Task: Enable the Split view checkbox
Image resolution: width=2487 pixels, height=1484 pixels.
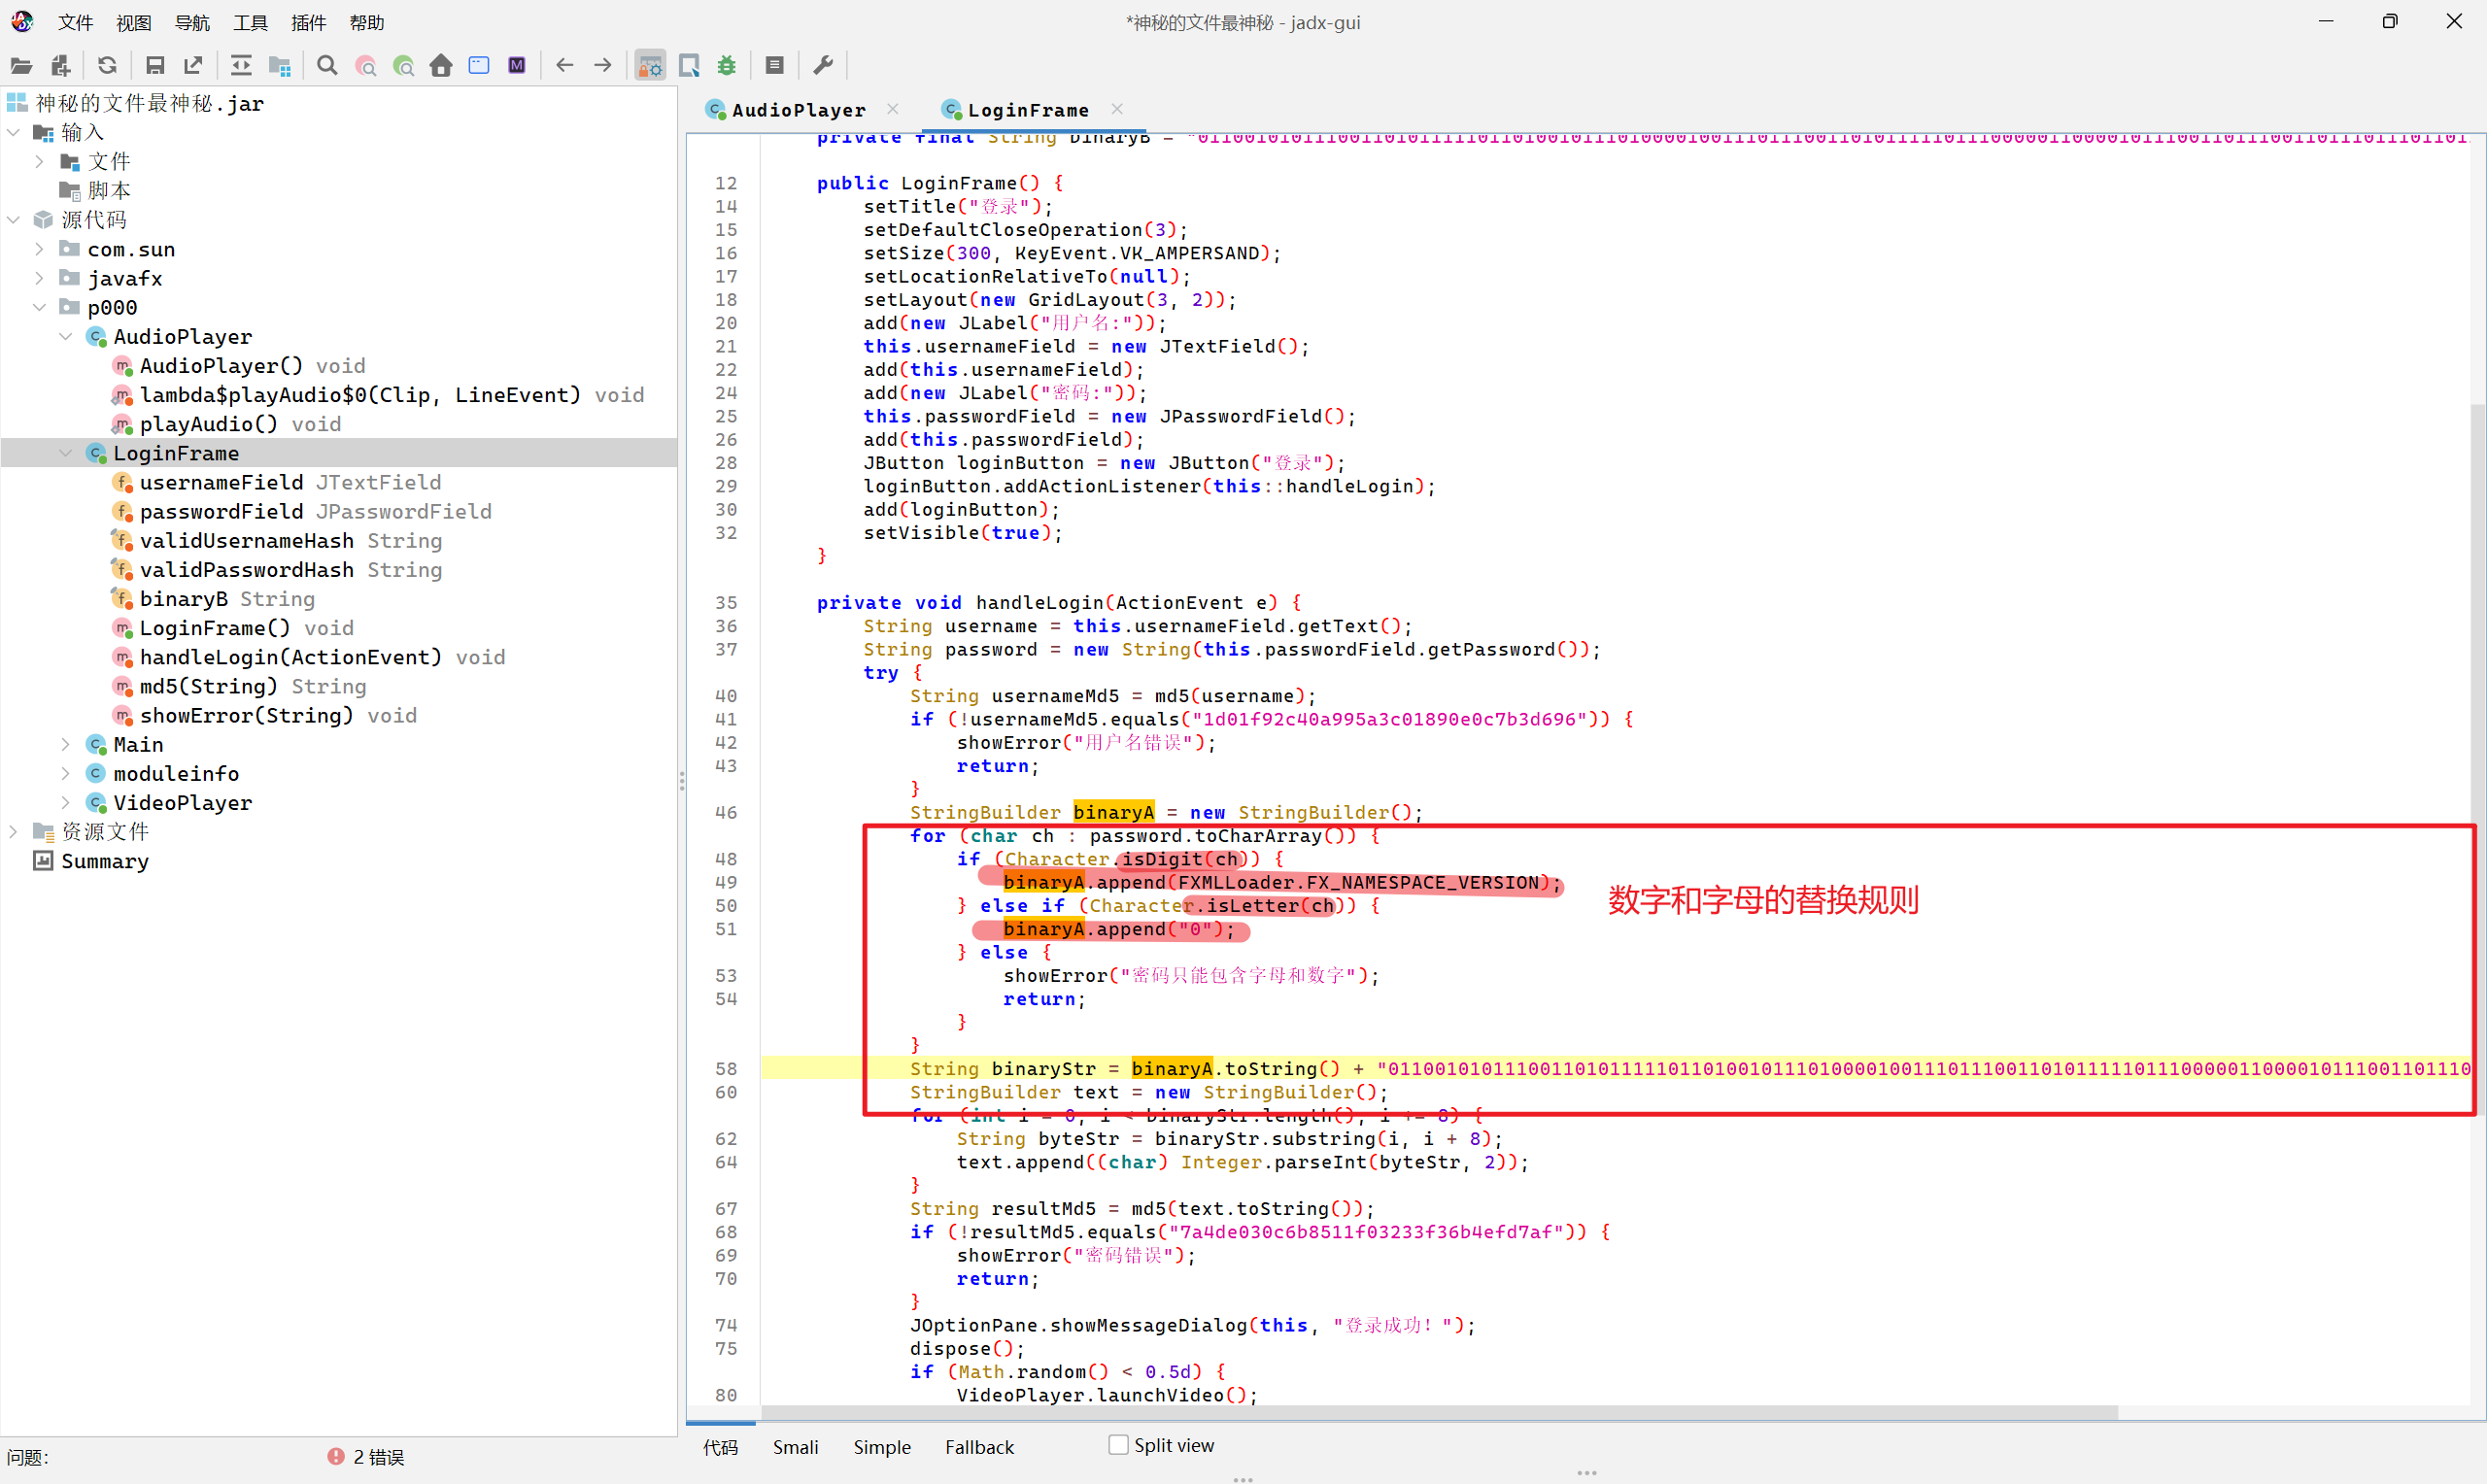Action: click(1119, 1445)
